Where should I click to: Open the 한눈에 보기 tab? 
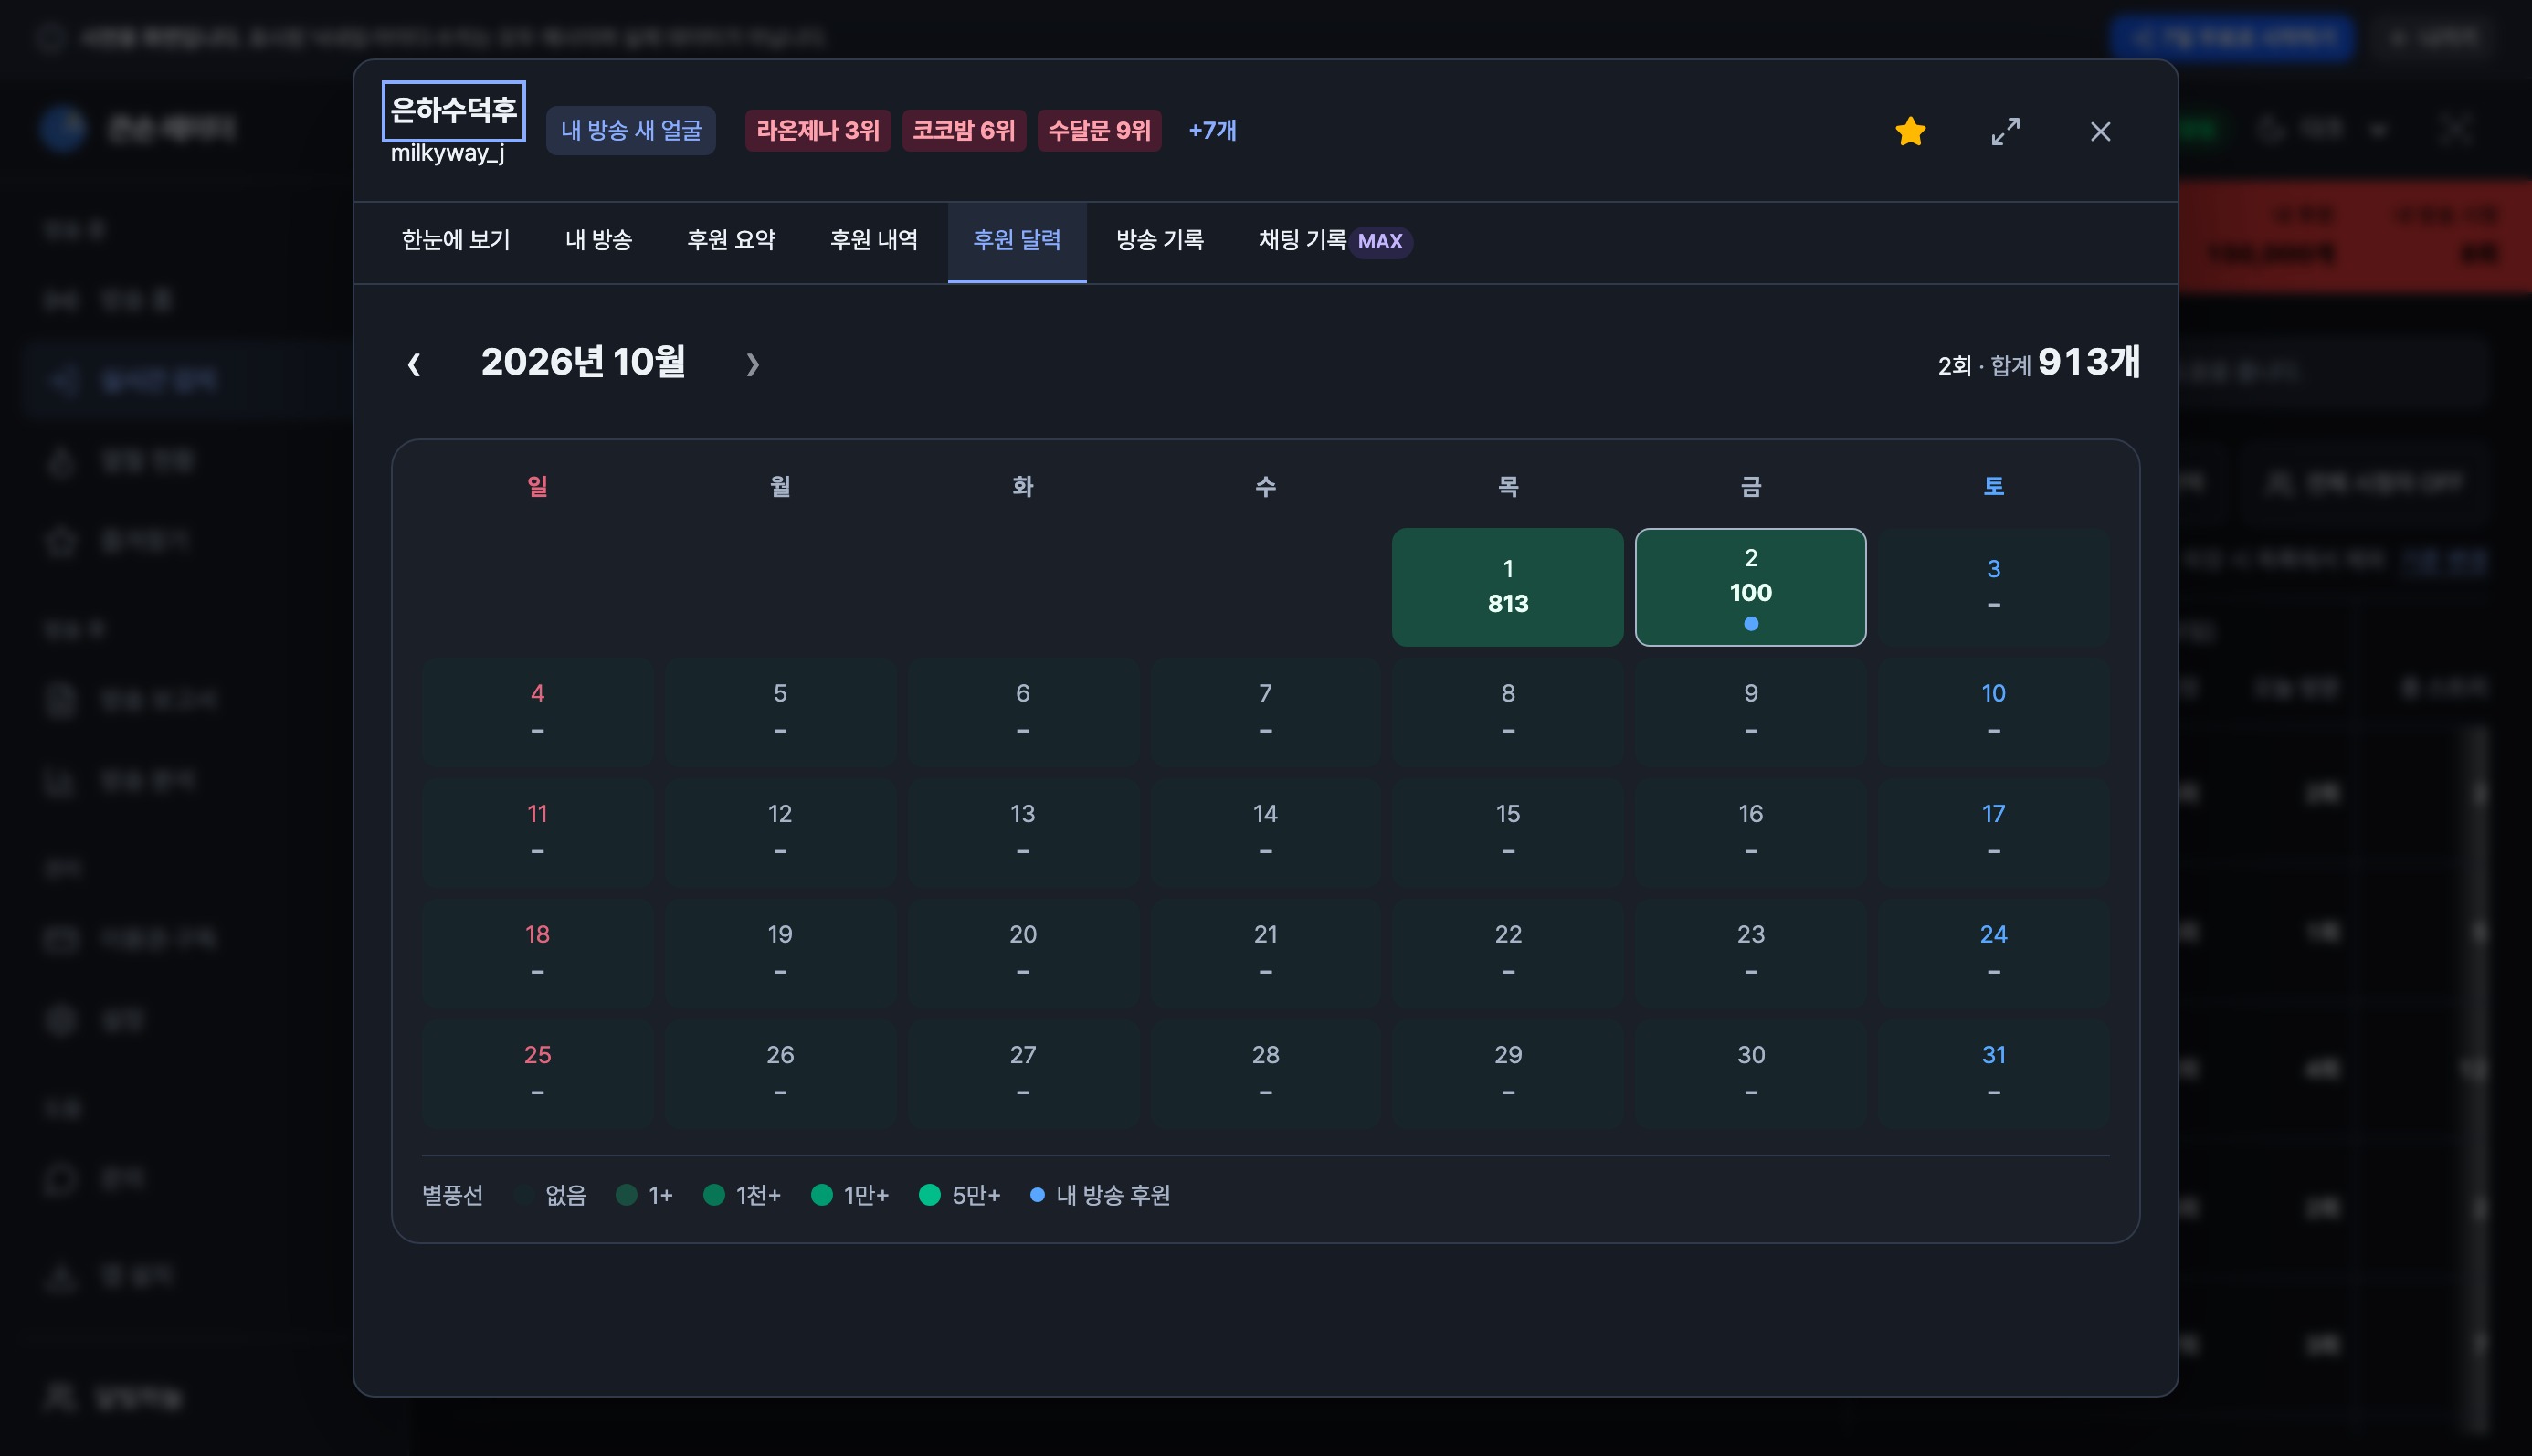tap(456, 240)
